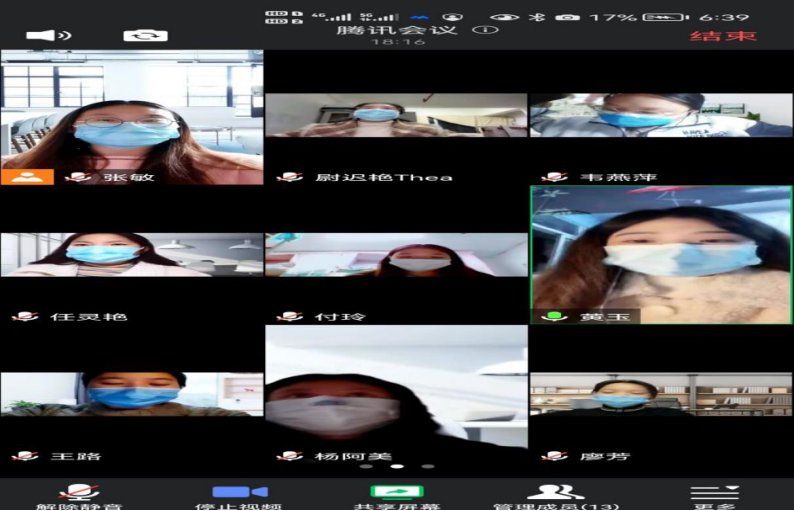Open meeting info icon beside 腾讯会议 title
Viewport: 794px width, 511px height.
(x=485, y=29)
